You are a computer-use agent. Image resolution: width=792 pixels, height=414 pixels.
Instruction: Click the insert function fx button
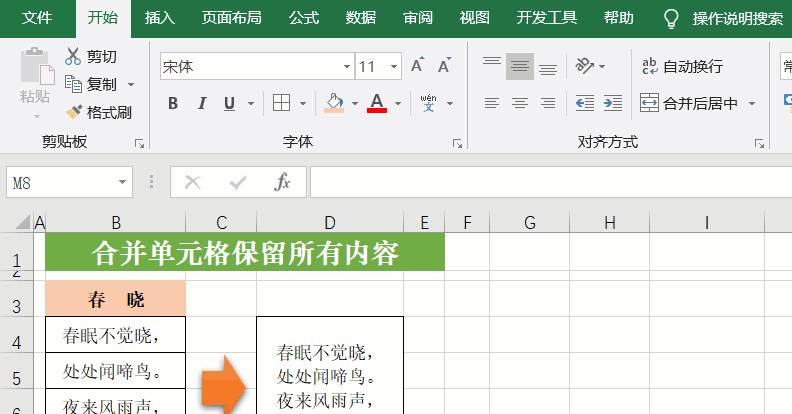pos(282,182)
